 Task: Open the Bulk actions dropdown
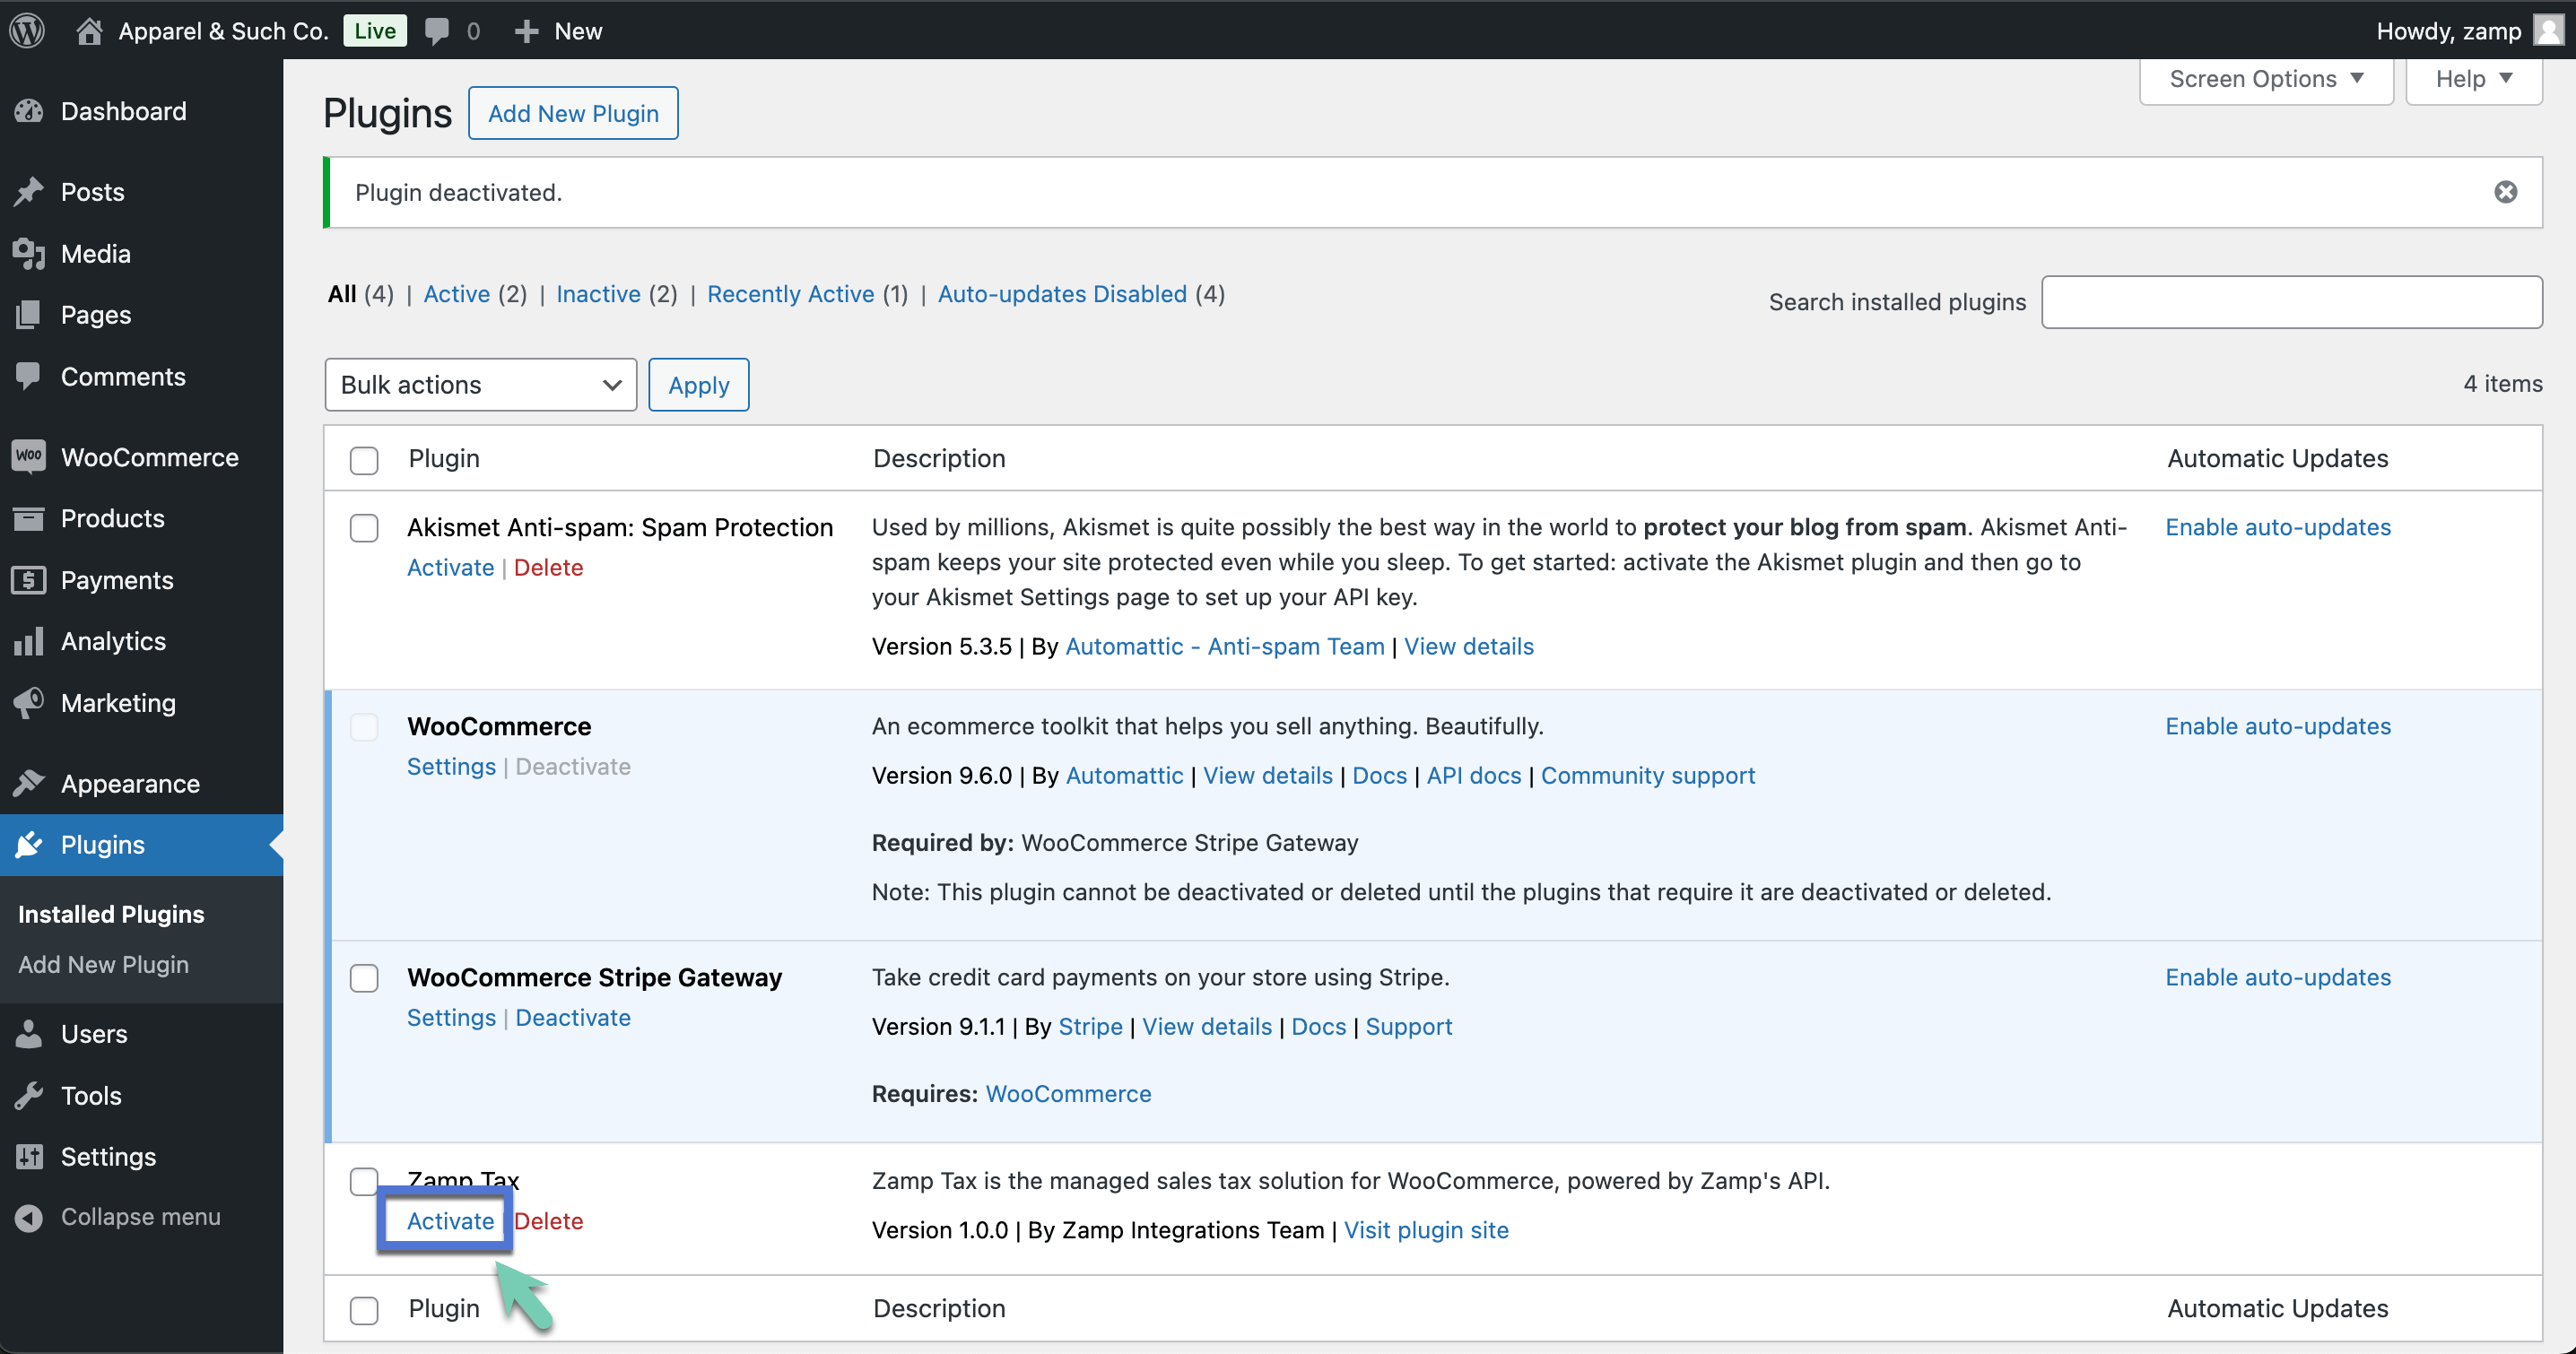[x=481, y=384]
